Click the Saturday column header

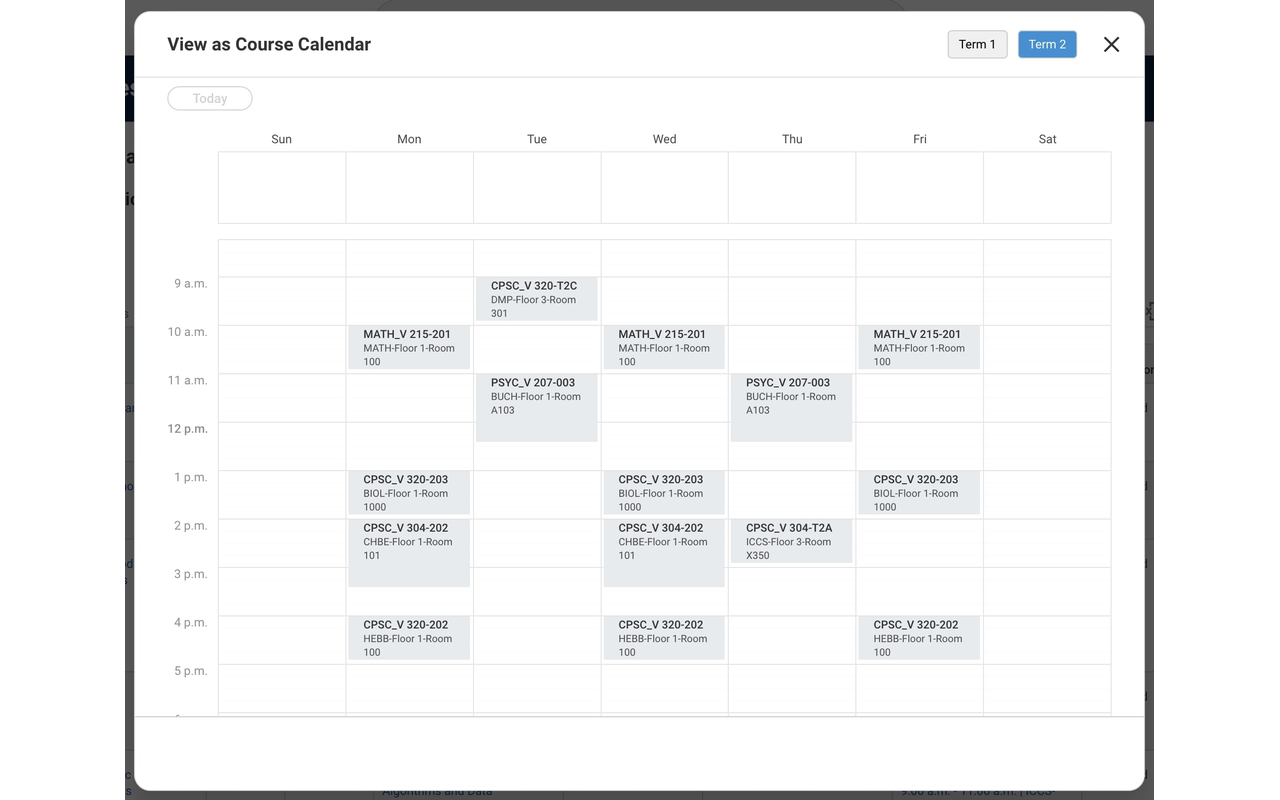pyautogui.click(x=1047, y=139)
